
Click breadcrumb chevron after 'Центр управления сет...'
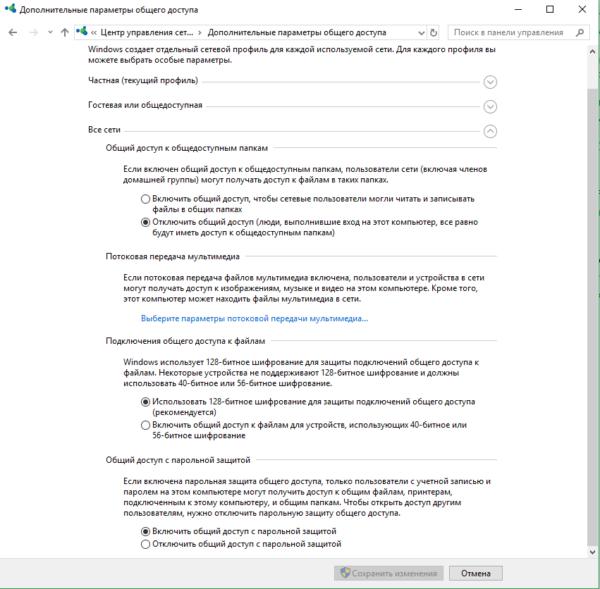(x=200, y=33)
